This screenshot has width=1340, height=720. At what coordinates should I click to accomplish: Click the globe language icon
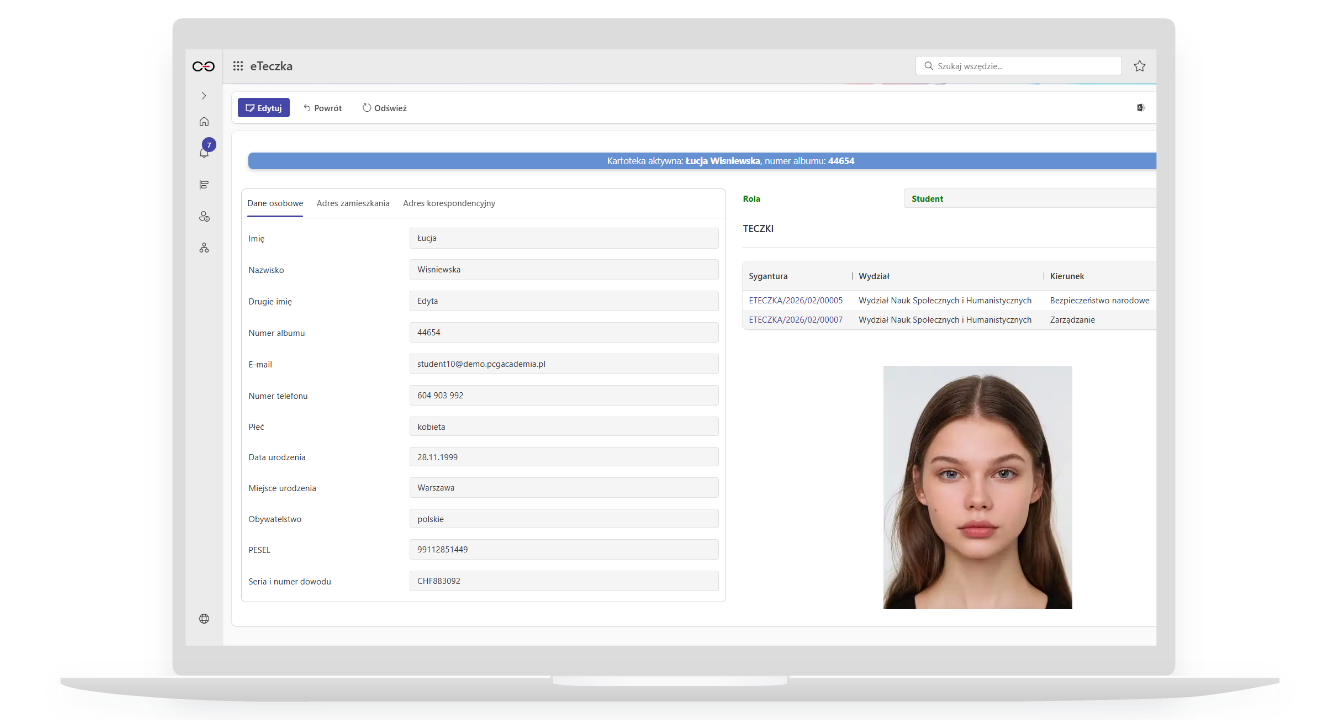pyautogui.click(x=204, y=619)
